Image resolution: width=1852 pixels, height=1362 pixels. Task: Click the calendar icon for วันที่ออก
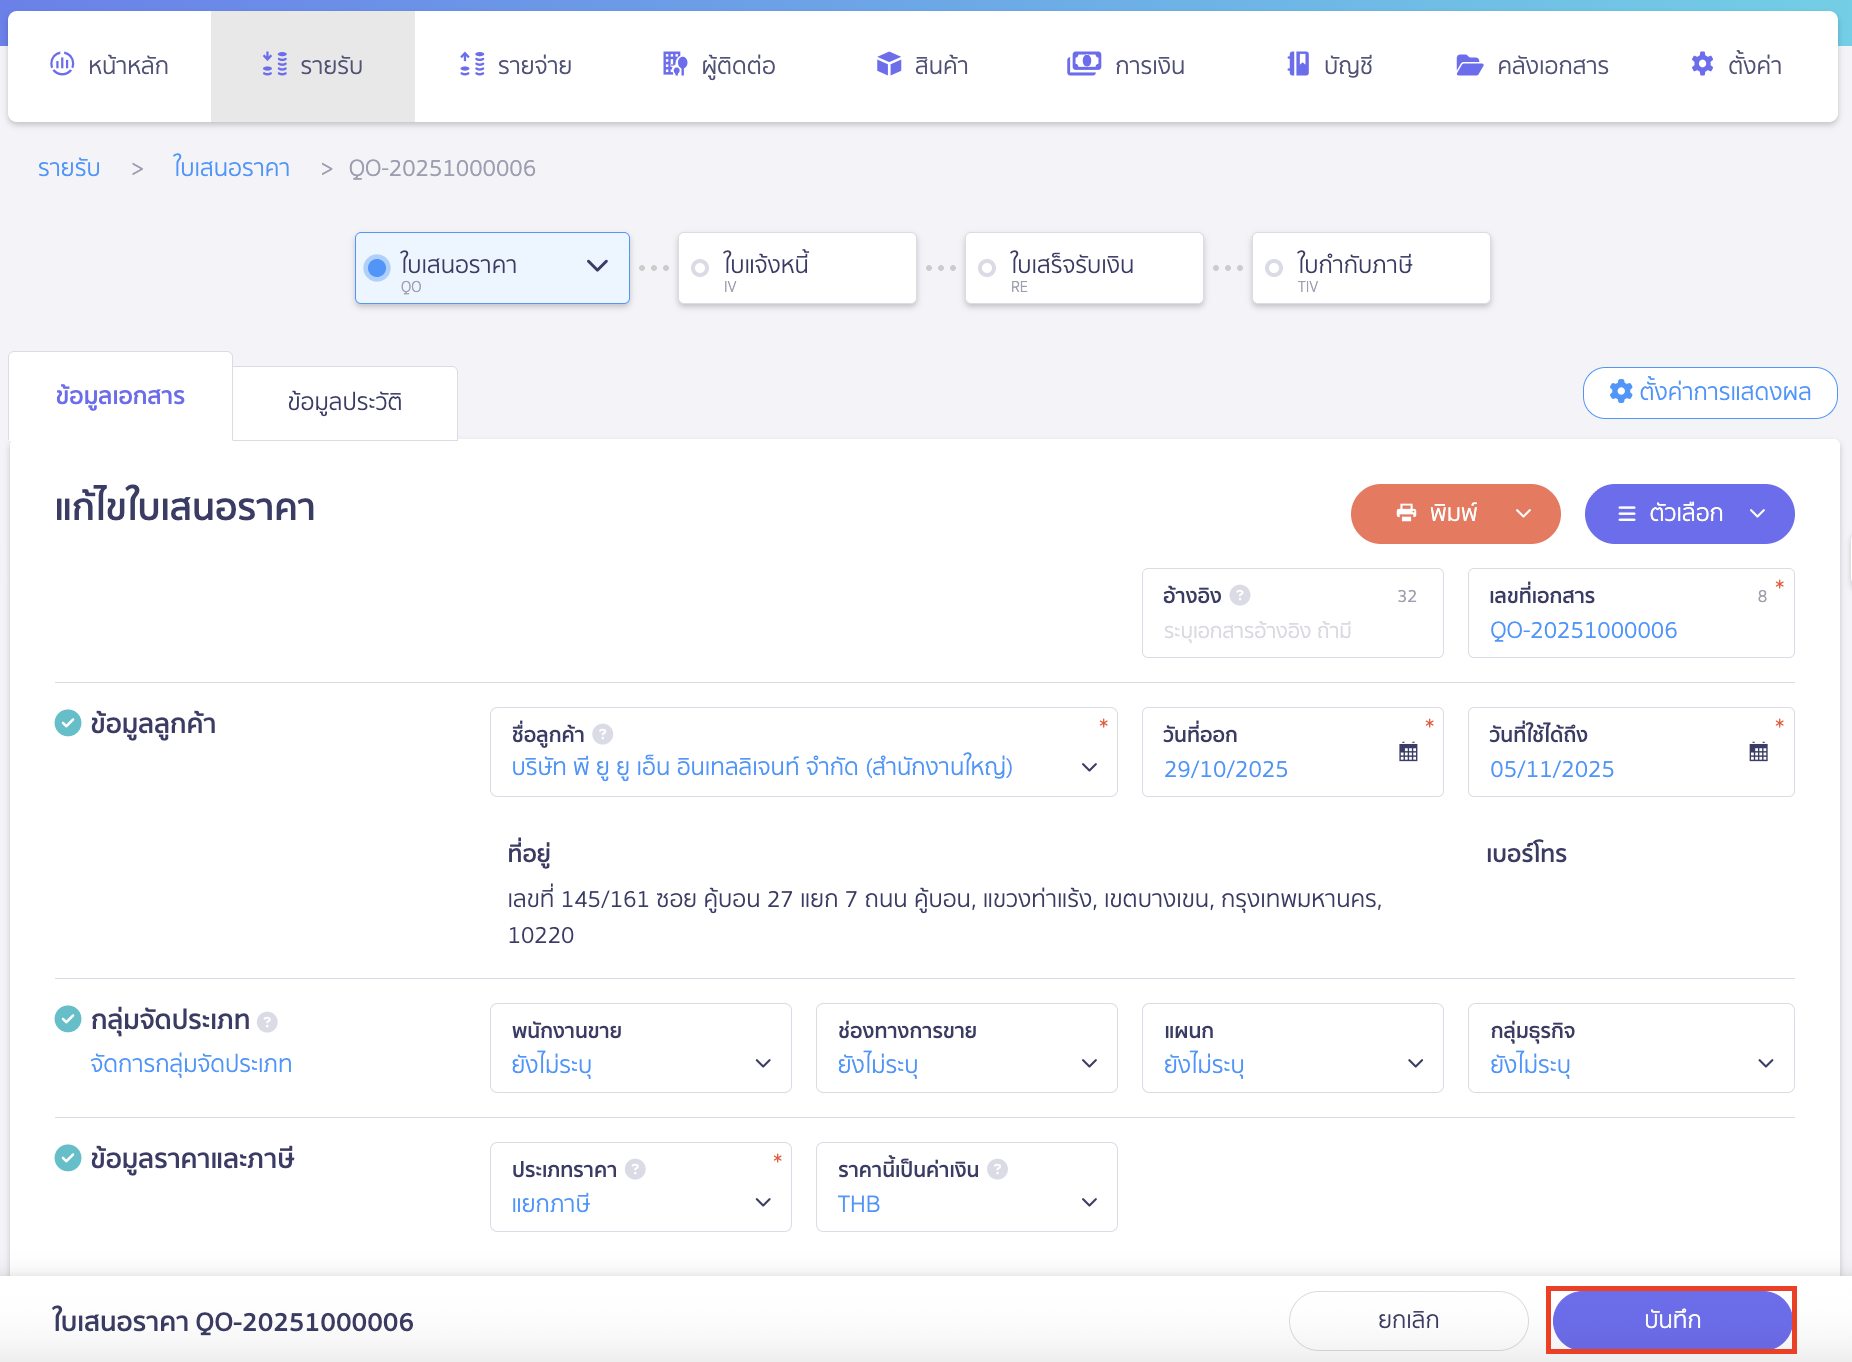[x=1408, y=752]
